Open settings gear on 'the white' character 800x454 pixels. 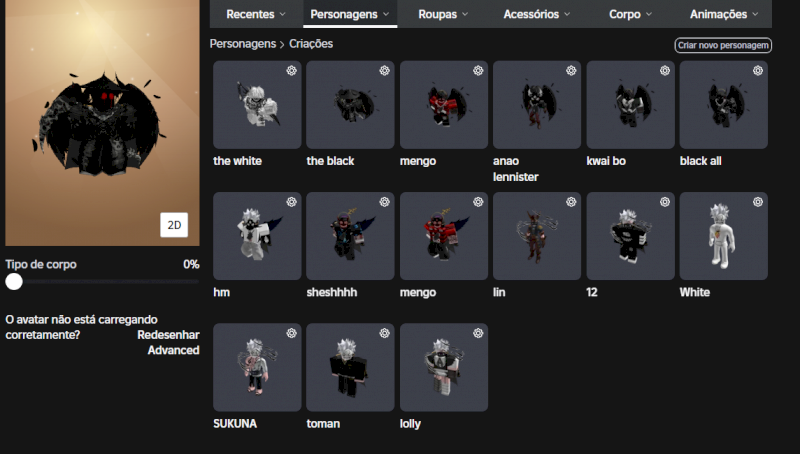(x=291, y=70)
